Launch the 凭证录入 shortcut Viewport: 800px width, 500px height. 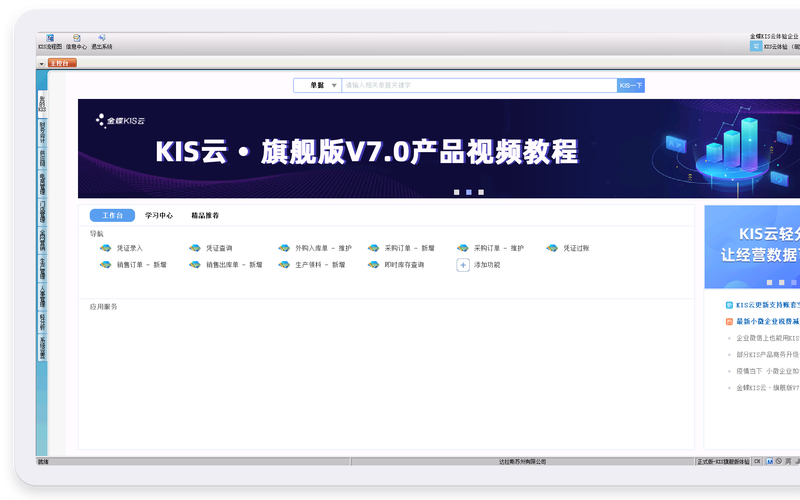pos(122,248)
